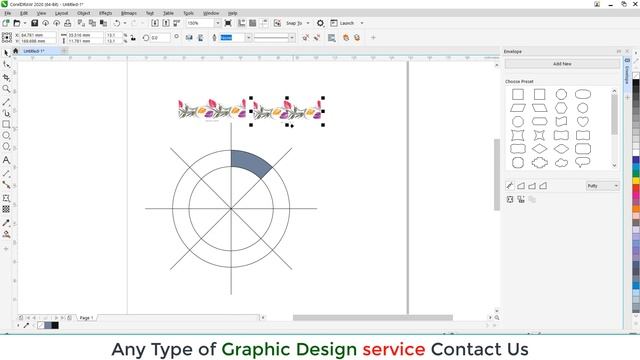
Task: Open the outline width dropdown
Action: [x=248, y=38]
